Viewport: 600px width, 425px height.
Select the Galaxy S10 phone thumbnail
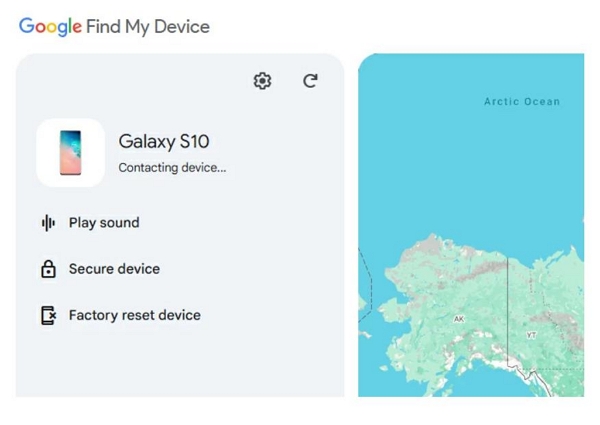click(70, 153)
